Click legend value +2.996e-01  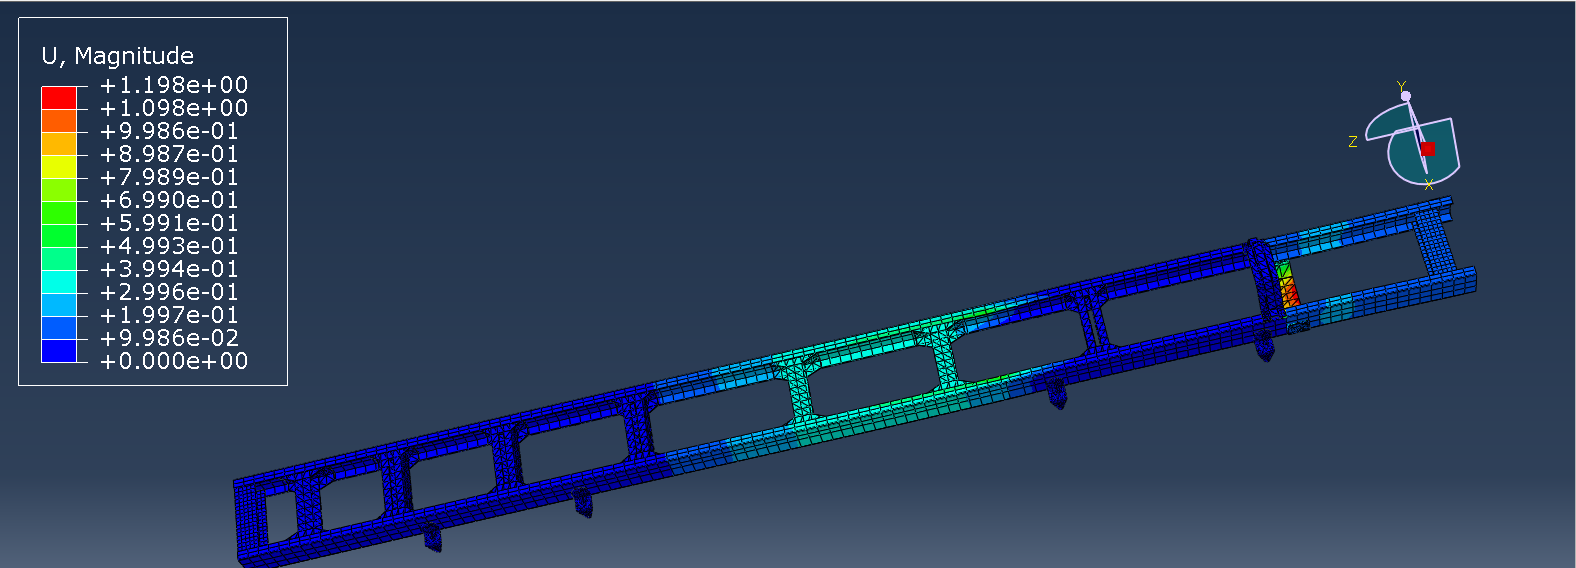tap(169, 292)
